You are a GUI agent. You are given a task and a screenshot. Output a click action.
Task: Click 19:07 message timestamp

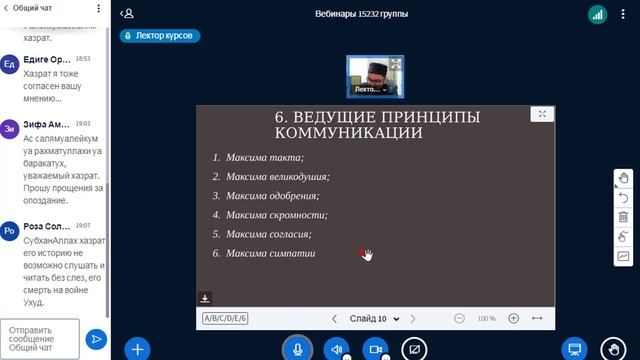click(83, 225)
